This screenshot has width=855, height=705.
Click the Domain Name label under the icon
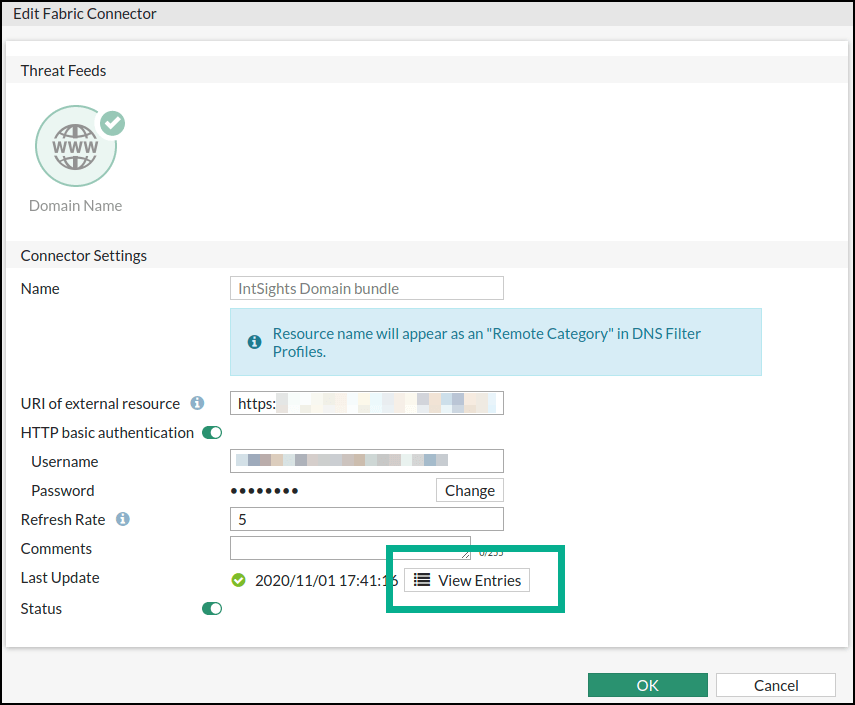point(75,205)
